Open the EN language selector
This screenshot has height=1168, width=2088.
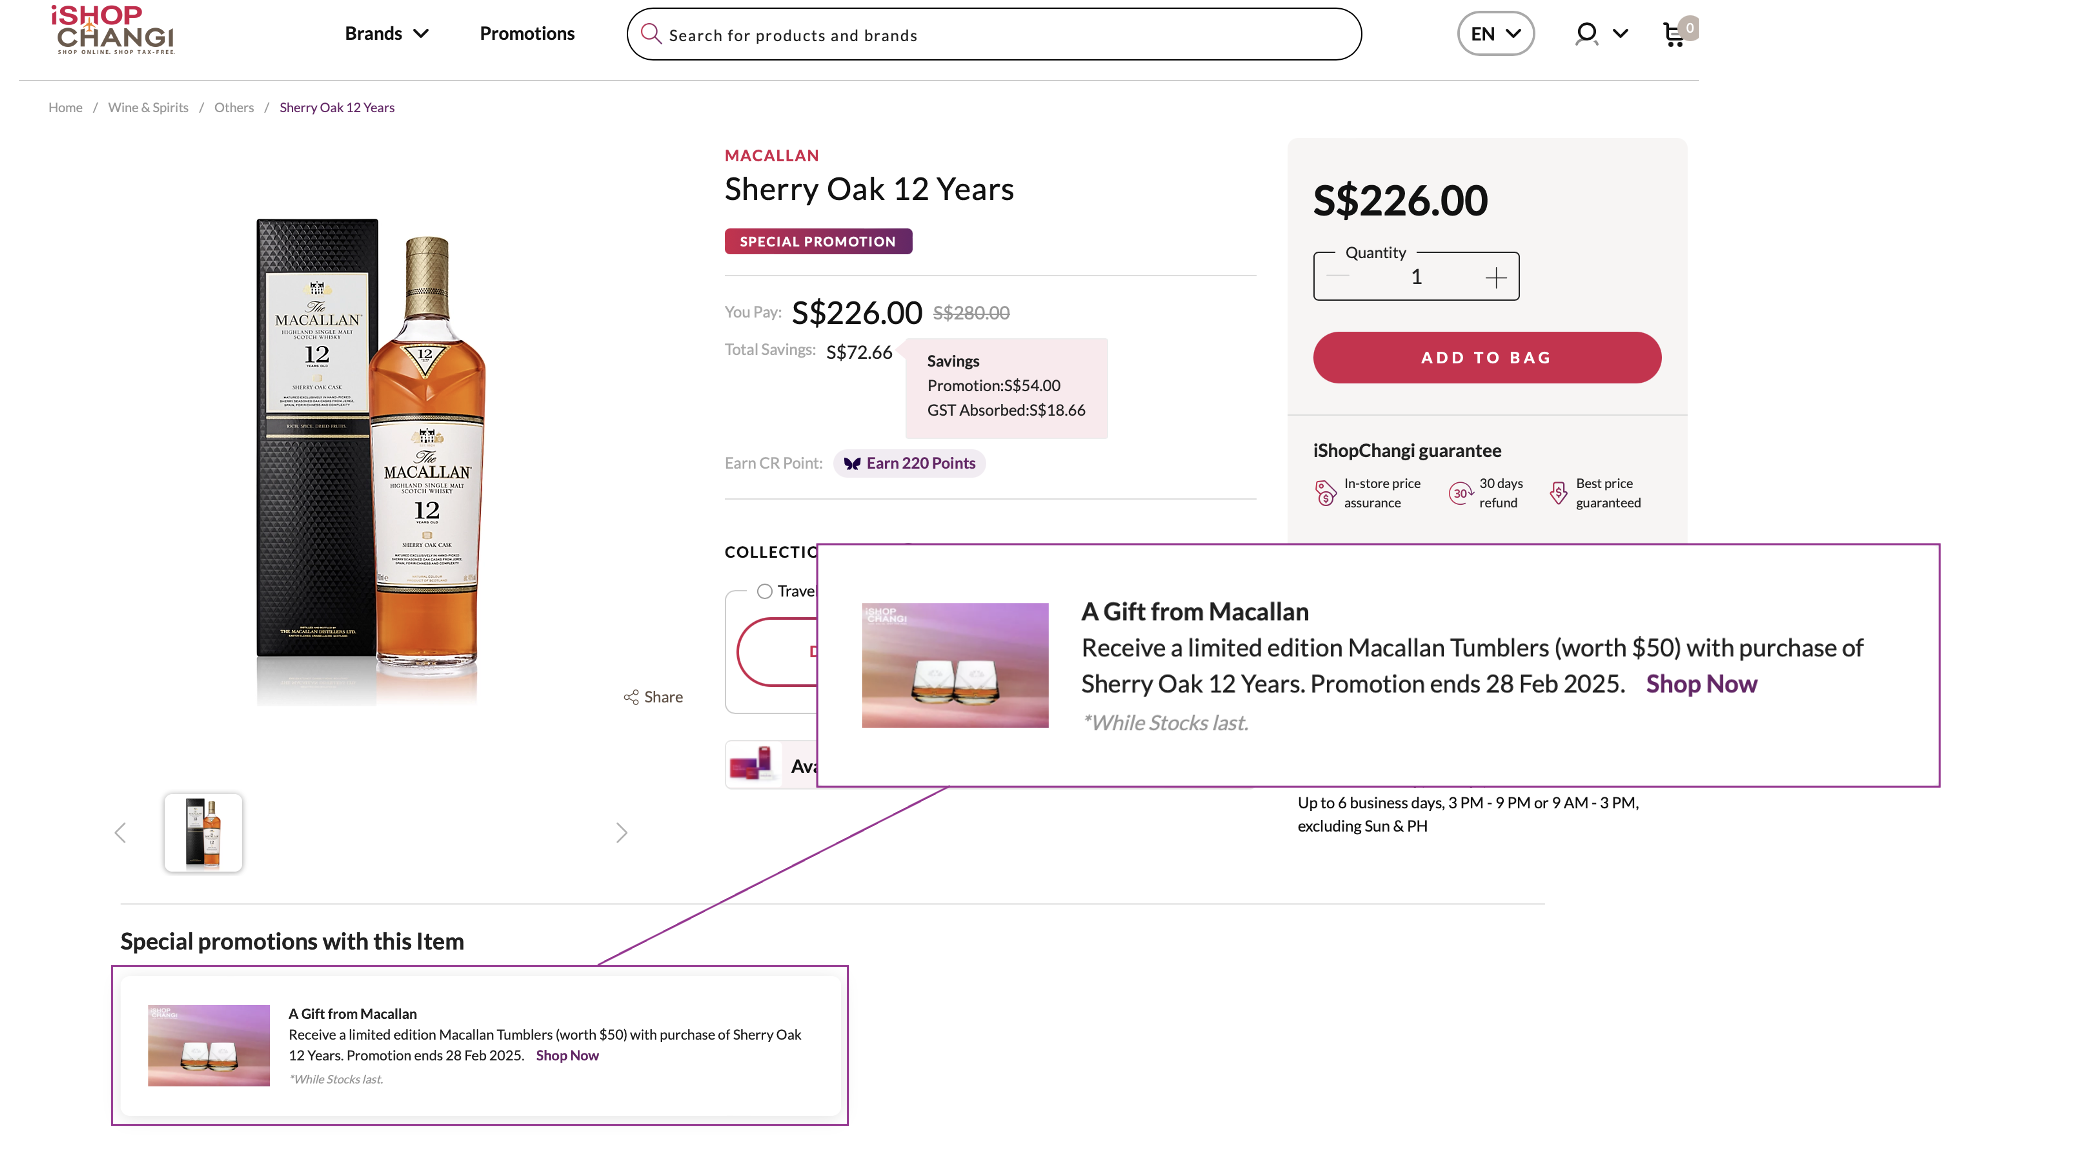click(x=1495, y=34)
